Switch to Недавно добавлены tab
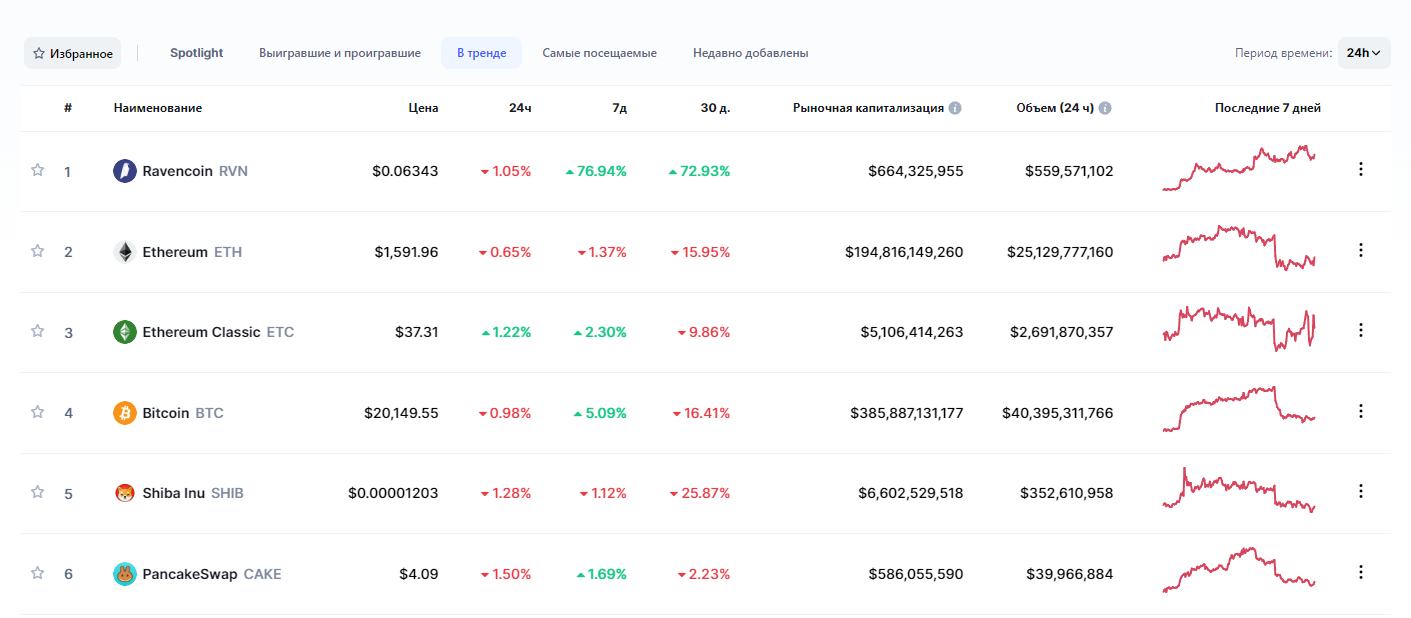 tap(750, 53)
